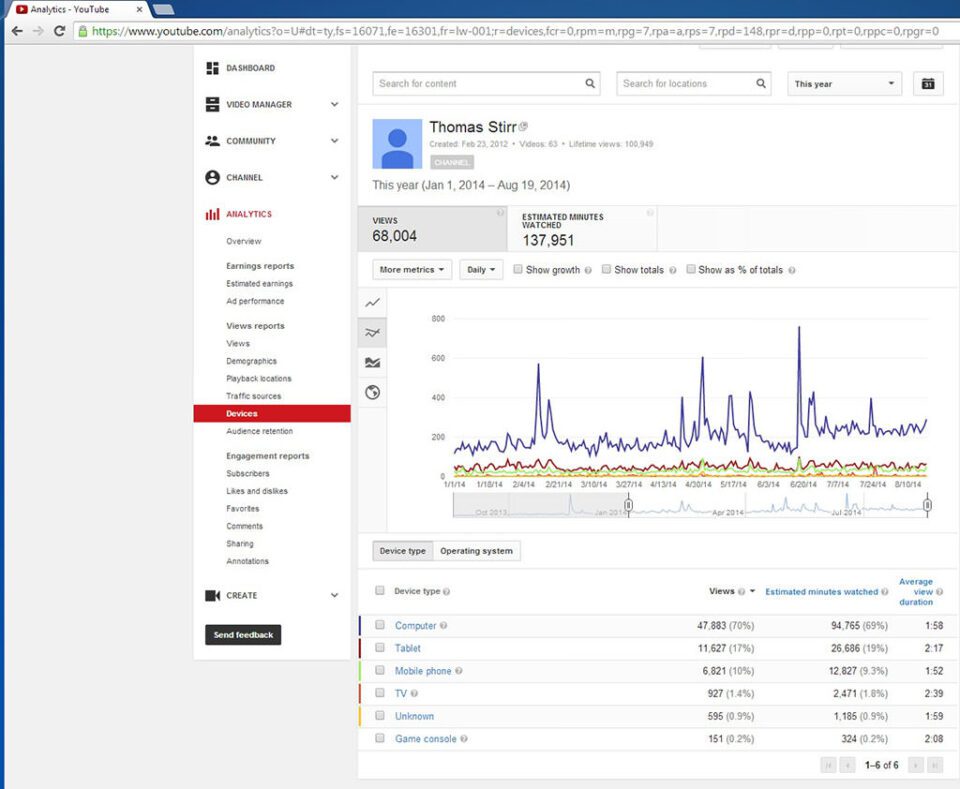Viewport: 960px width, 789px height.
Task: Select the Views metric tab
Action: 432,229
